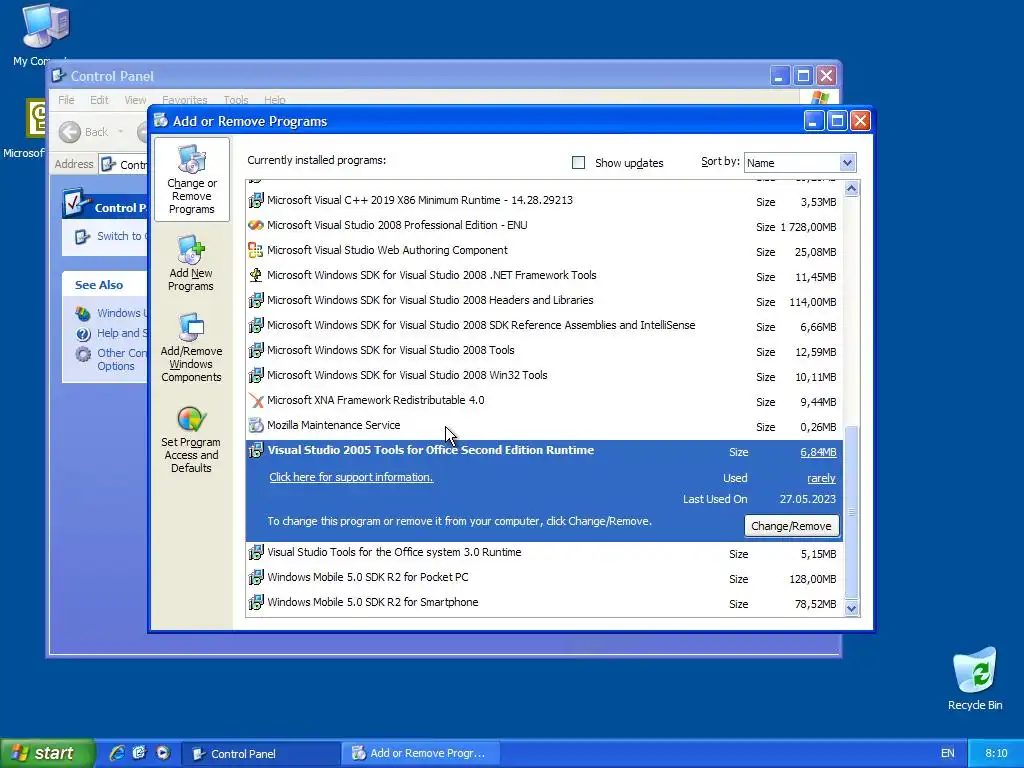Select Windows SDK for Visual Studio 2008 Win32 Tools

point(544,376)
